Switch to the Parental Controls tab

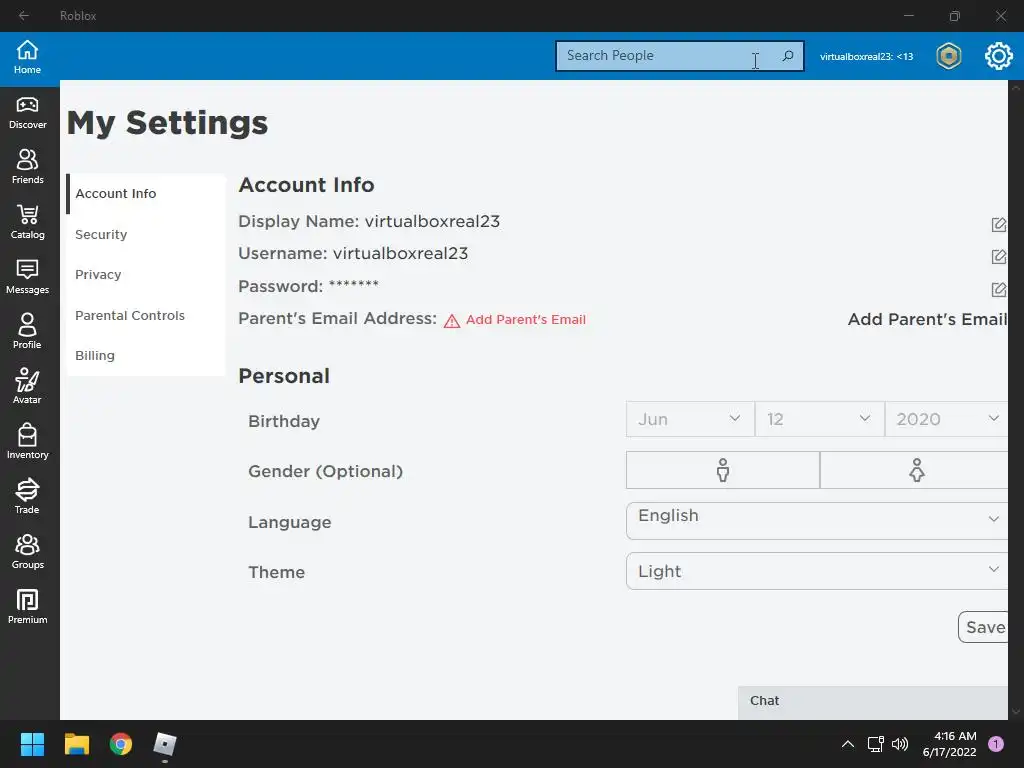coord(146,315)
